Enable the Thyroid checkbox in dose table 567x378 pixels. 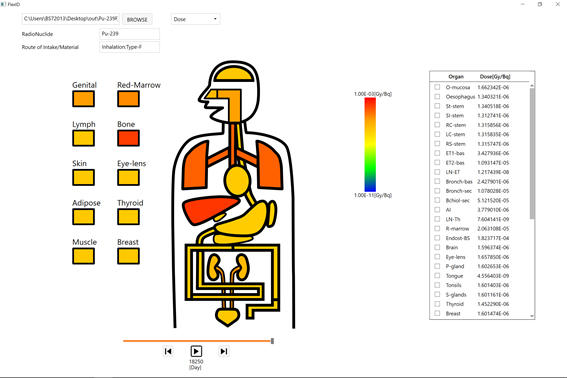pyautogui.click(x=437, y=304)
